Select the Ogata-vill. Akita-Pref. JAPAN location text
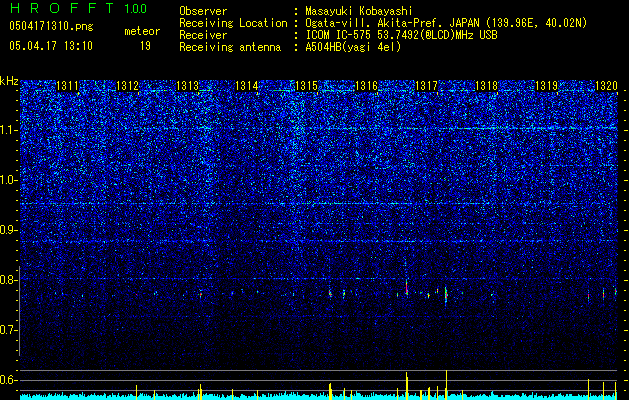This screenshot has width=629, height=400. (446, 23)
